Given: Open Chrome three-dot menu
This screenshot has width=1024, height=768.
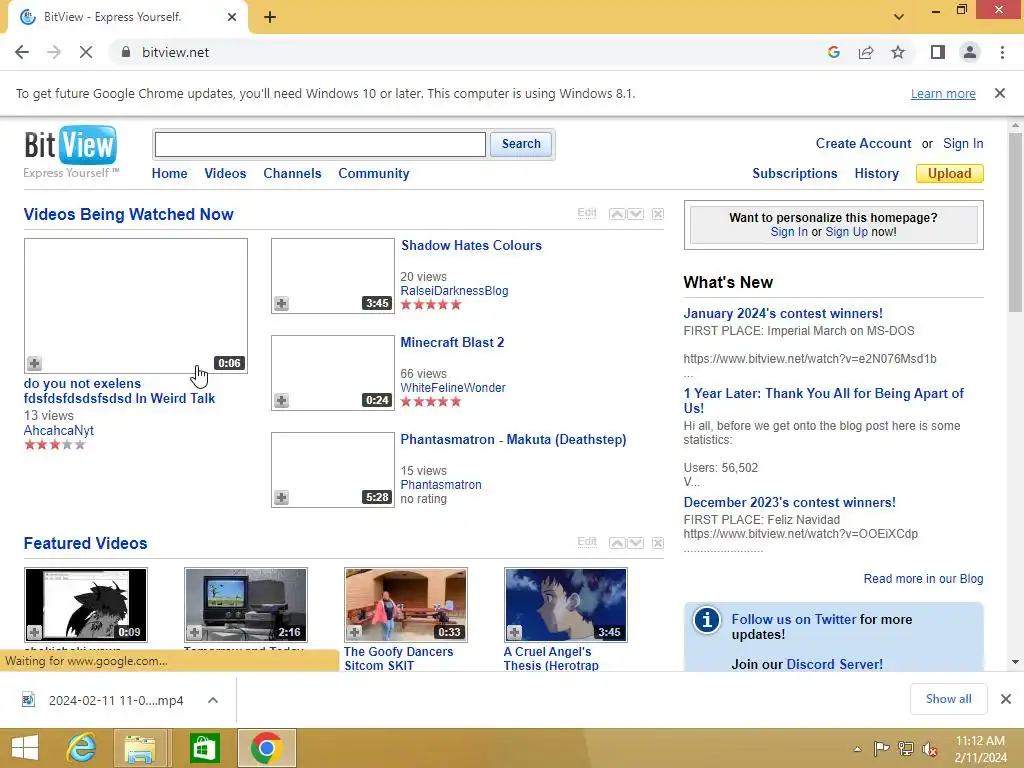Looking at the screenshot, I should pyautogui.click(x=1002, y=52).
